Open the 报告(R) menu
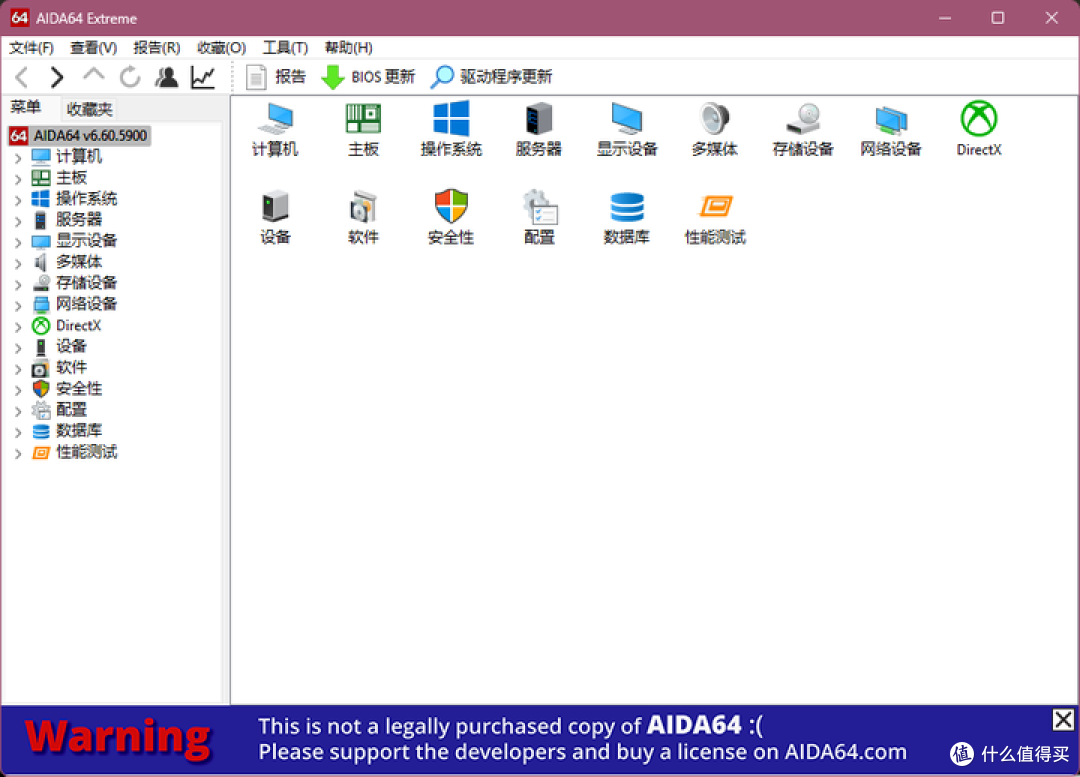The width and height of the screenshot is (1080, 777). [156, 48]
